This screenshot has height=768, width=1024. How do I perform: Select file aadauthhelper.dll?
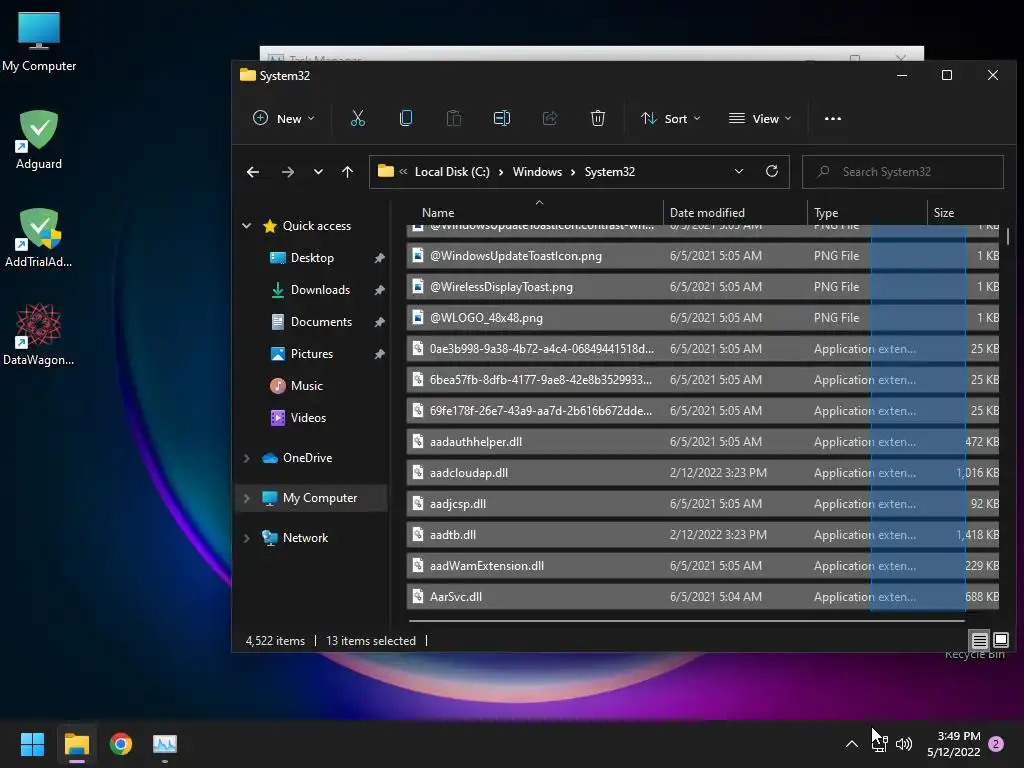702,442
